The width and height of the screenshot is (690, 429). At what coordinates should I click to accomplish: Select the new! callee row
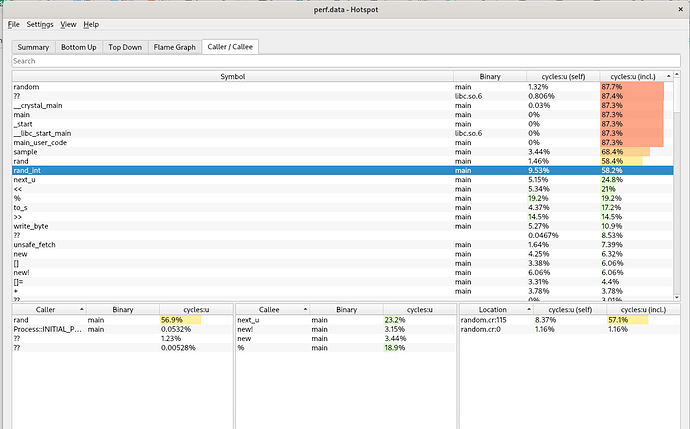[x=346, y=329]
